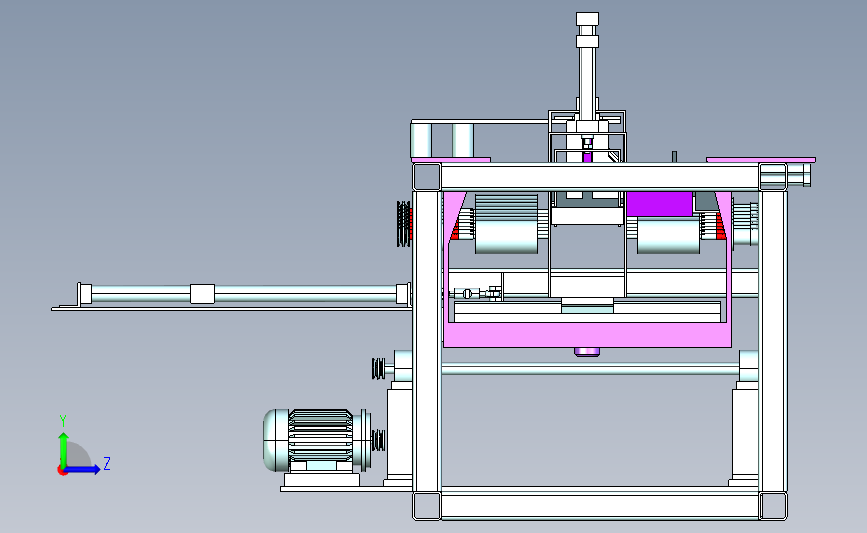
Task: Select the left vertical post of the frame
Action: 427,342
